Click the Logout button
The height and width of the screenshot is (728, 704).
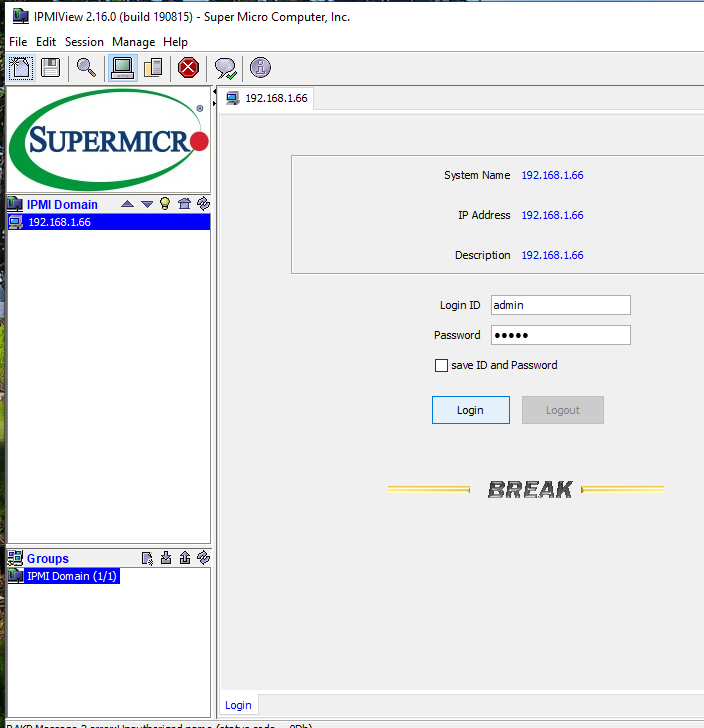(x=562, y=410)
